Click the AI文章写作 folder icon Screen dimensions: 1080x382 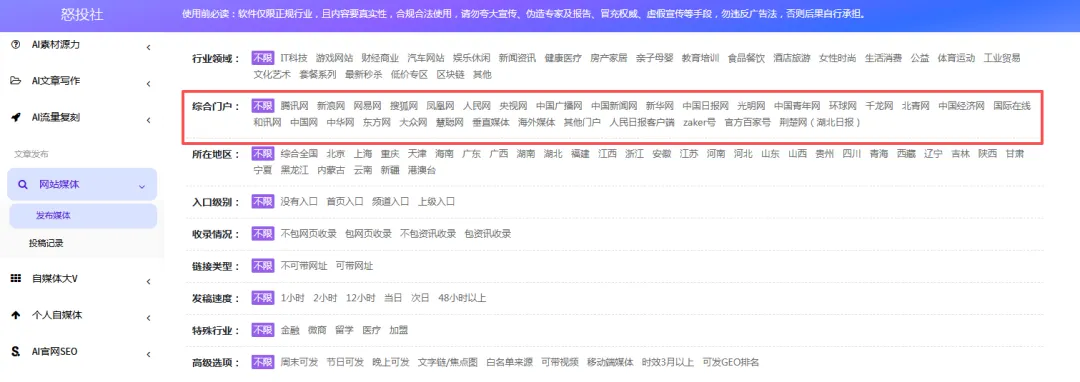[16, 81]
